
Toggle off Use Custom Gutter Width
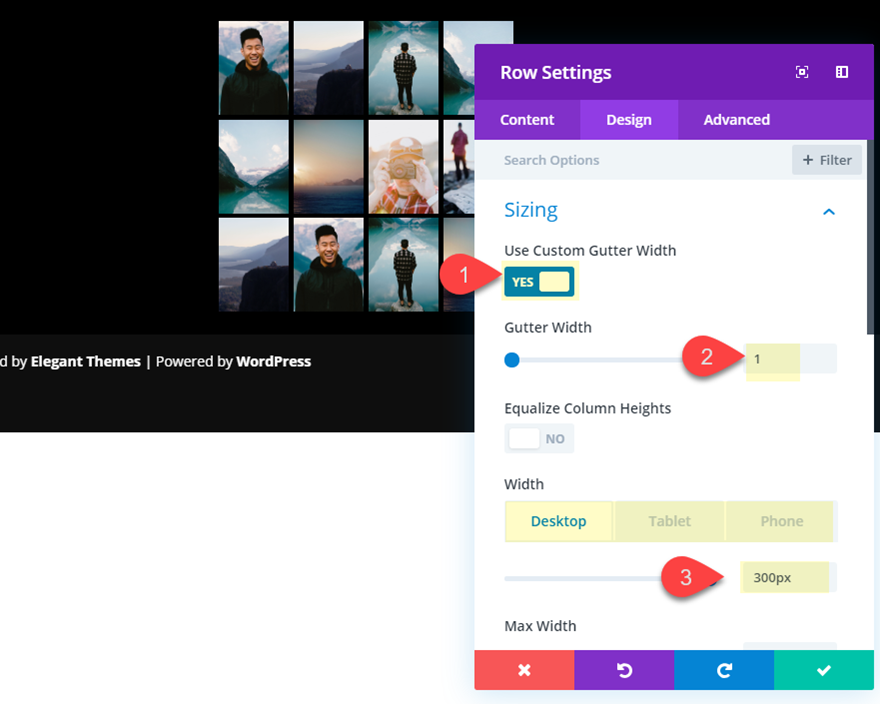(x=540, y=281)
